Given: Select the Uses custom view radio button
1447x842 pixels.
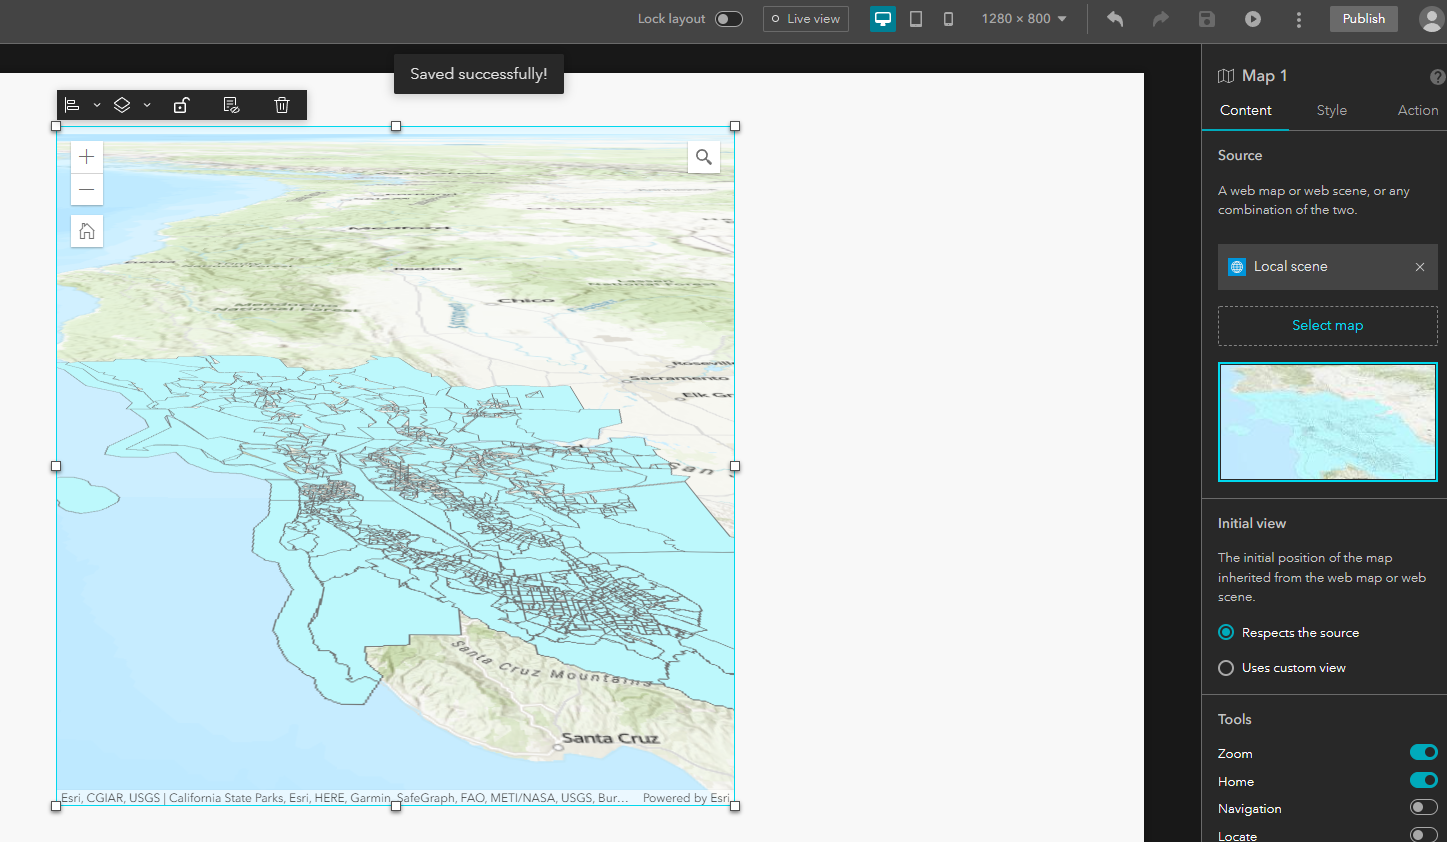Looking at the screenshot, I should 1226,667.
